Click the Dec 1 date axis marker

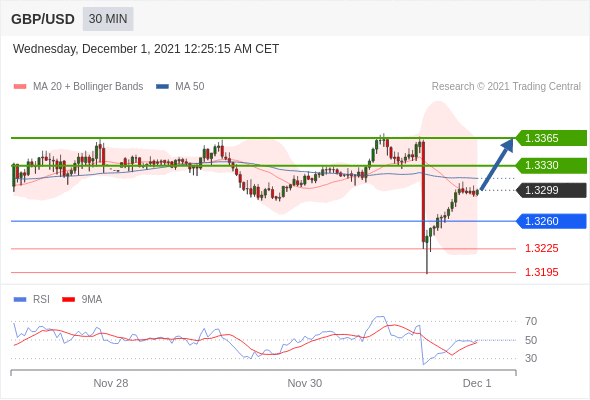pos(477,383)
